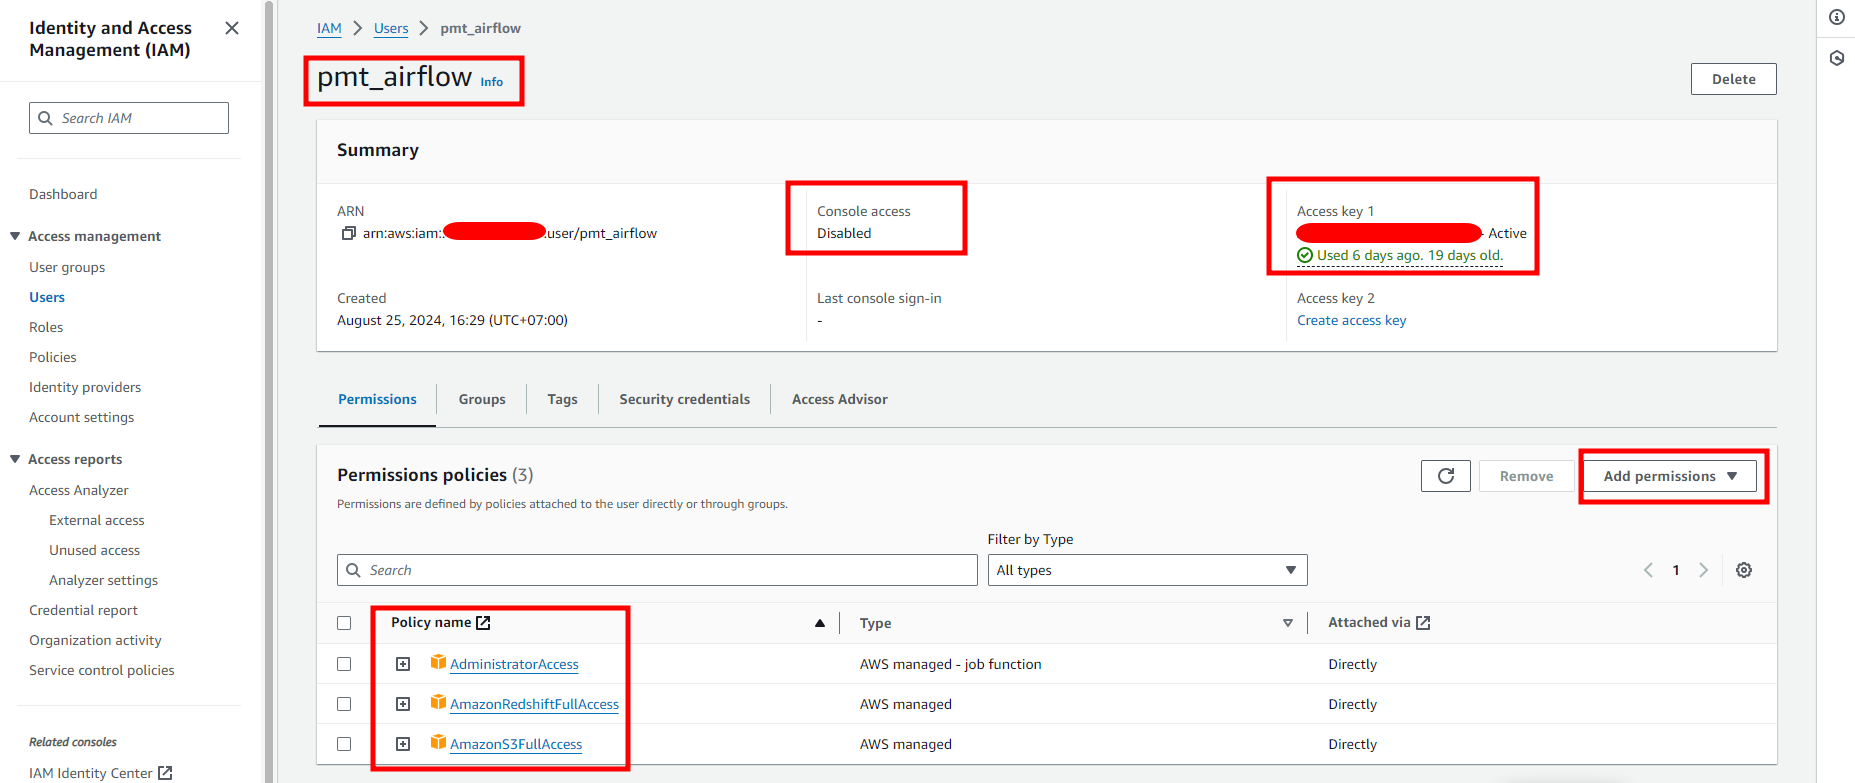Open Organization activity in the sidebar
The height and width of the screenshot is (783, 1855).
(95, 640)
